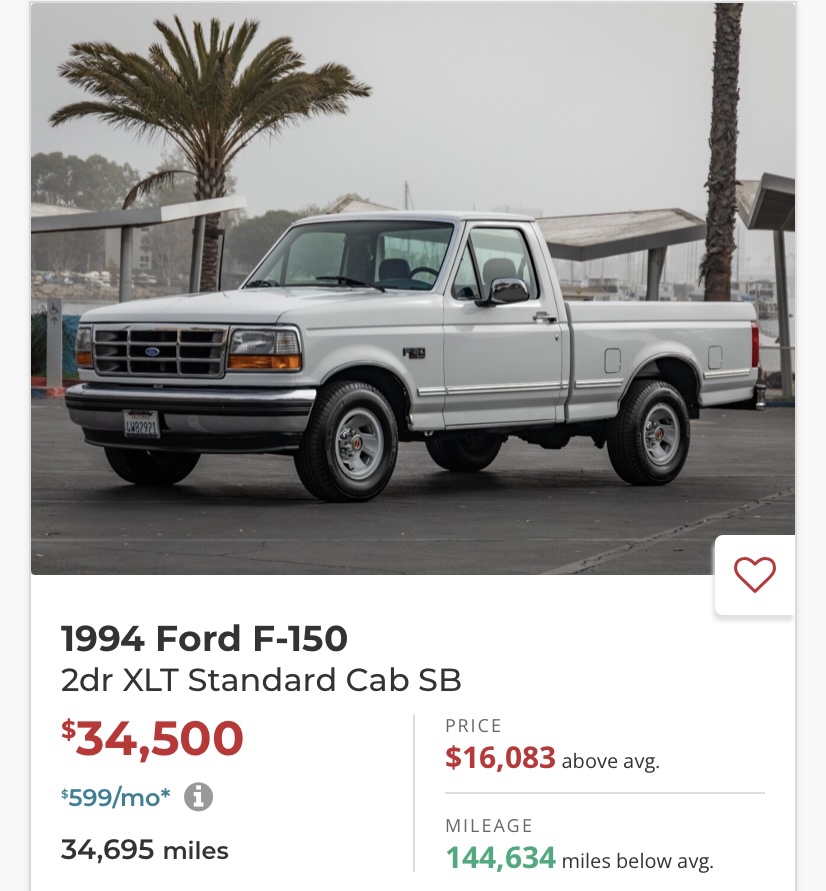Viewport: 826px width, 891px height.
Task: Click the 2dr XLT Standard Cab SB subtitle
Action: pos(261,680)
